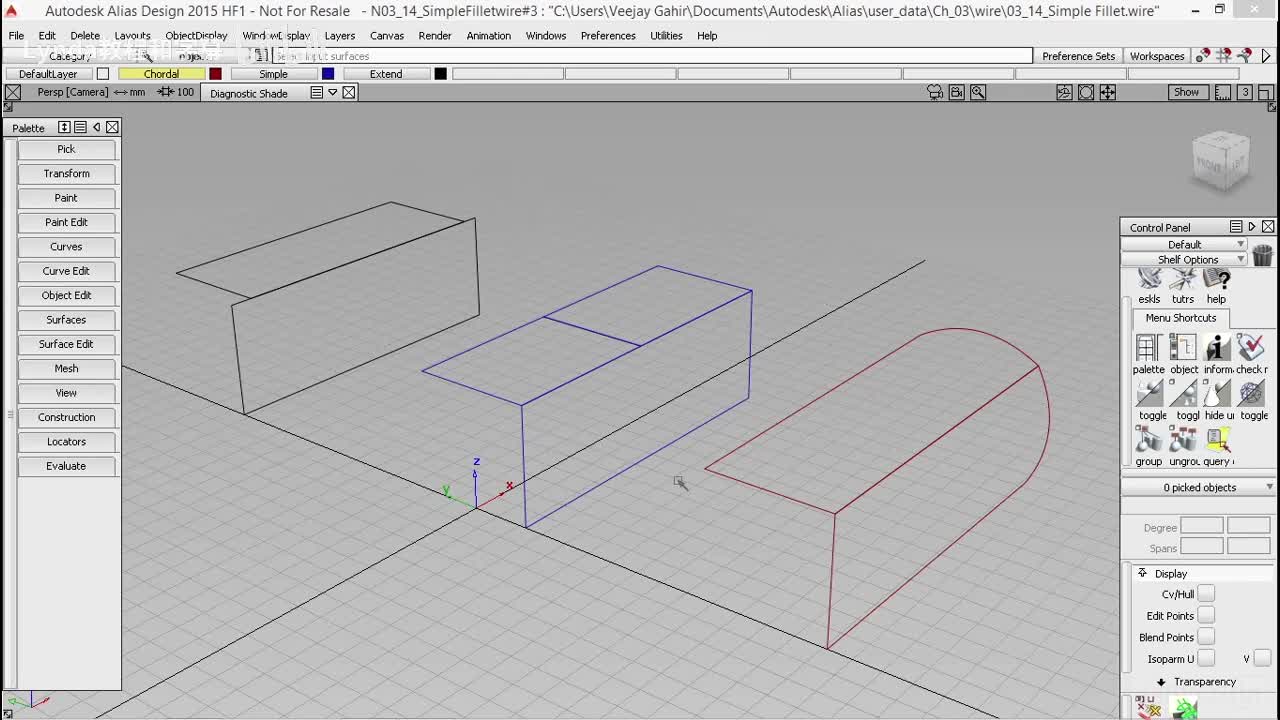Open the object lister shelf icon

pos(1183,348)
